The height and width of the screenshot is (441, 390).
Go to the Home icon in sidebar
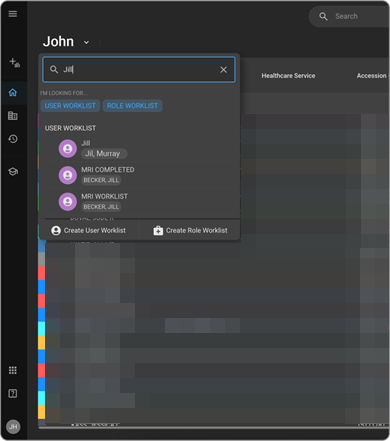pos(13,92)
